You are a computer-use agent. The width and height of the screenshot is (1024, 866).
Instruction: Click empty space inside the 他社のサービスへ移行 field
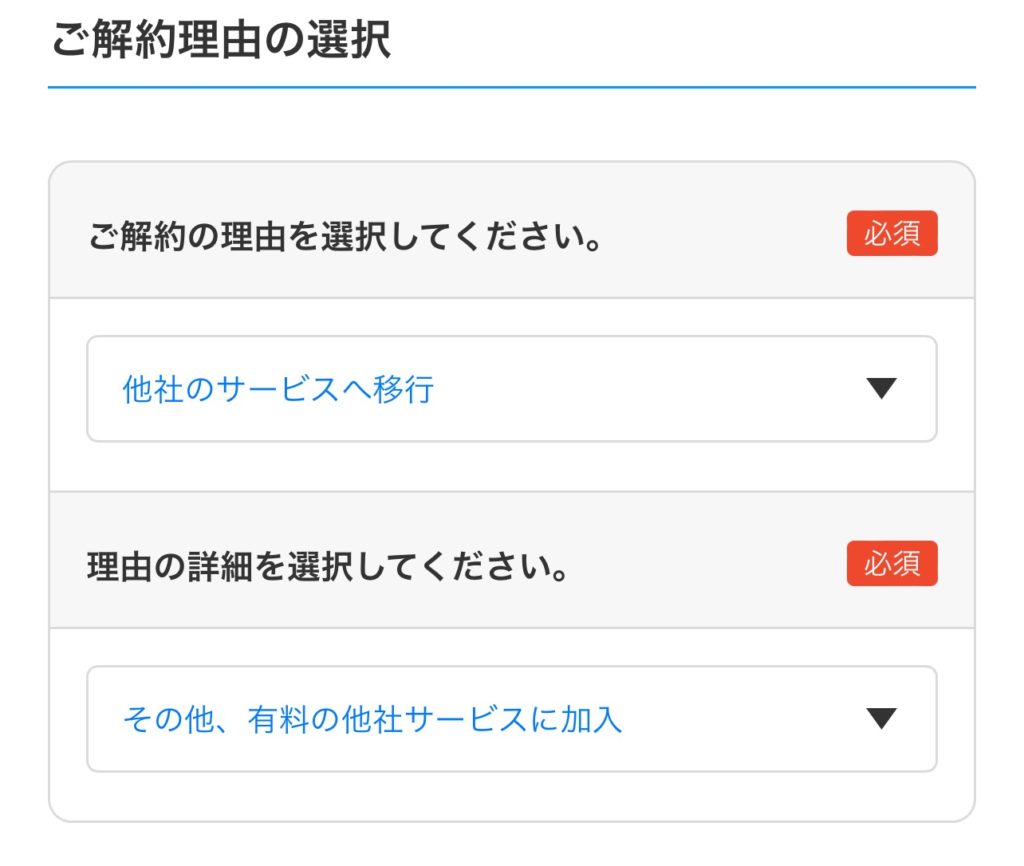click(x=650, y=389)
